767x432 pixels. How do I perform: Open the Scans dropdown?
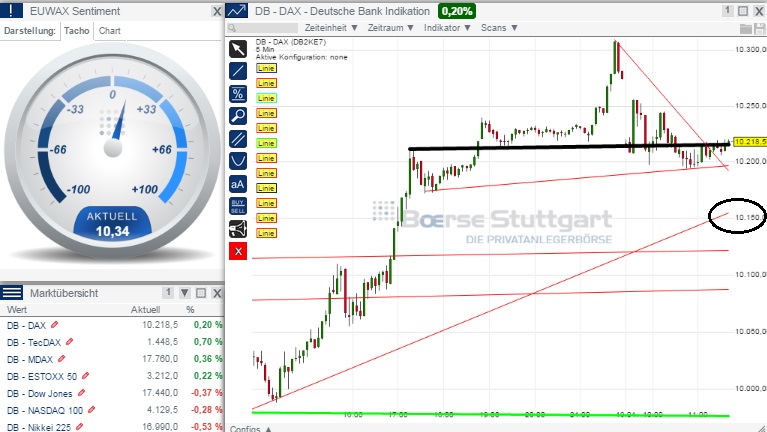point(499,28)
